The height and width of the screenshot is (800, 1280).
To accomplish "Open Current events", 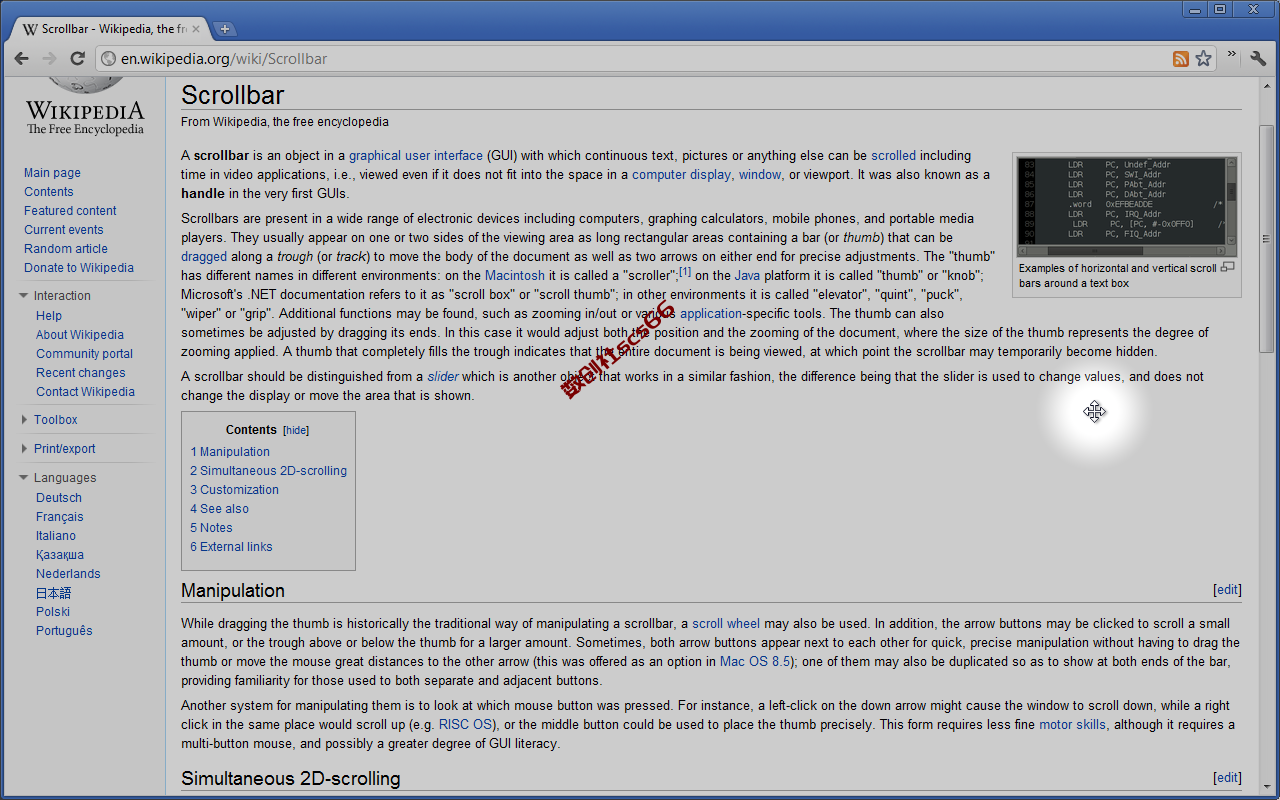I will pyautogui.click(x=64, y=230).
